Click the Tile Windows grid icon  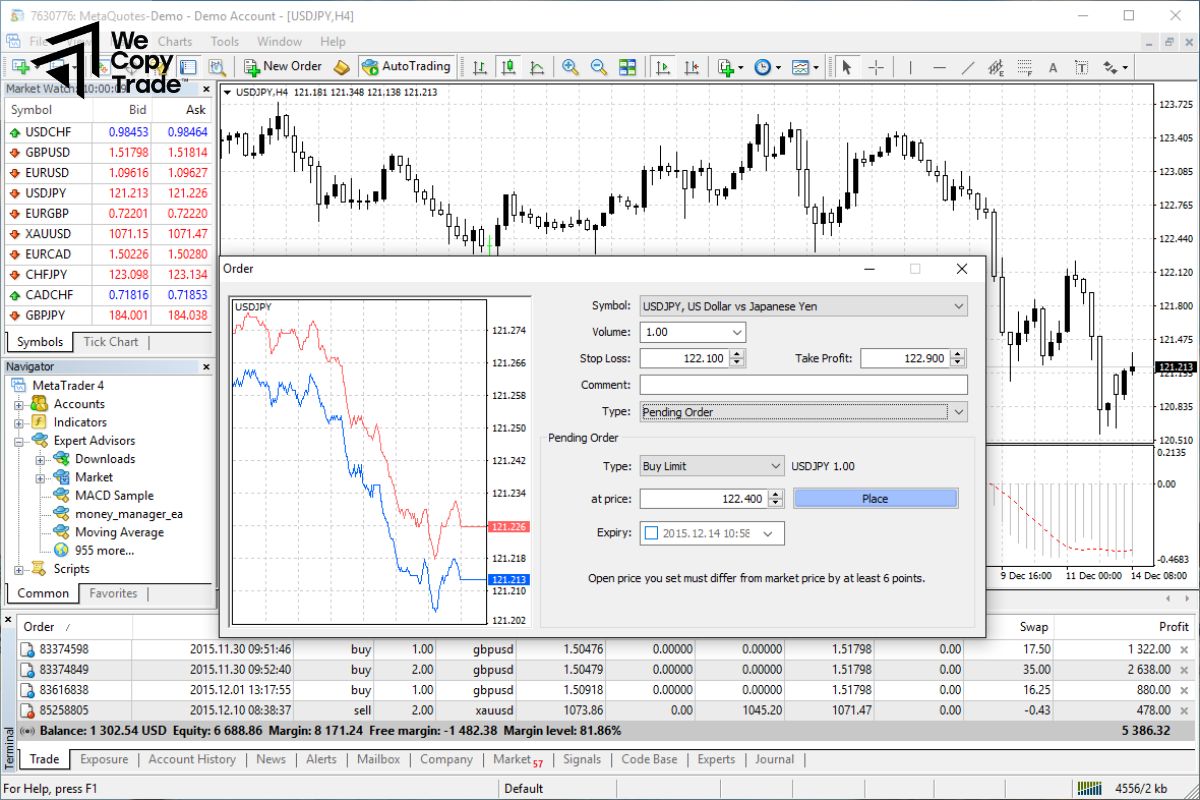[x=628, y=67]
